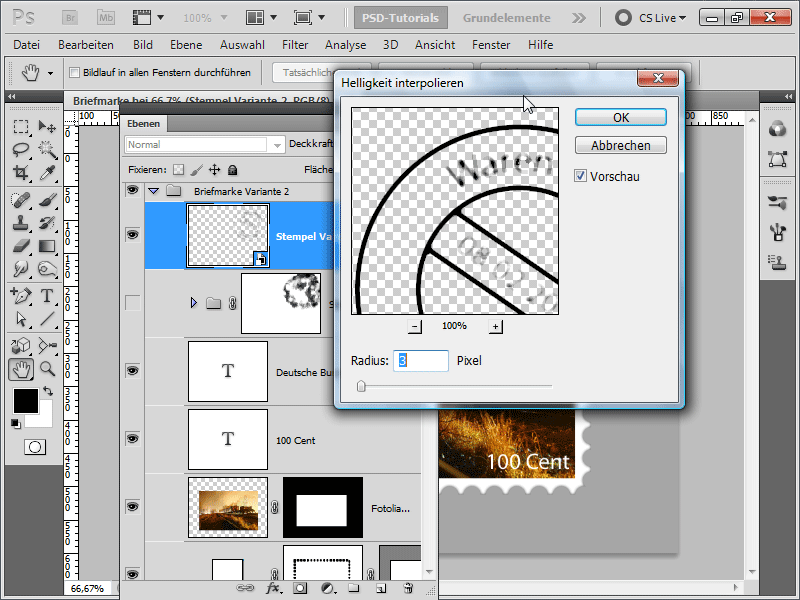The image size is (800, 600).
Task: Select the Type tool in toolbox
Action: [x=47, y=295]
